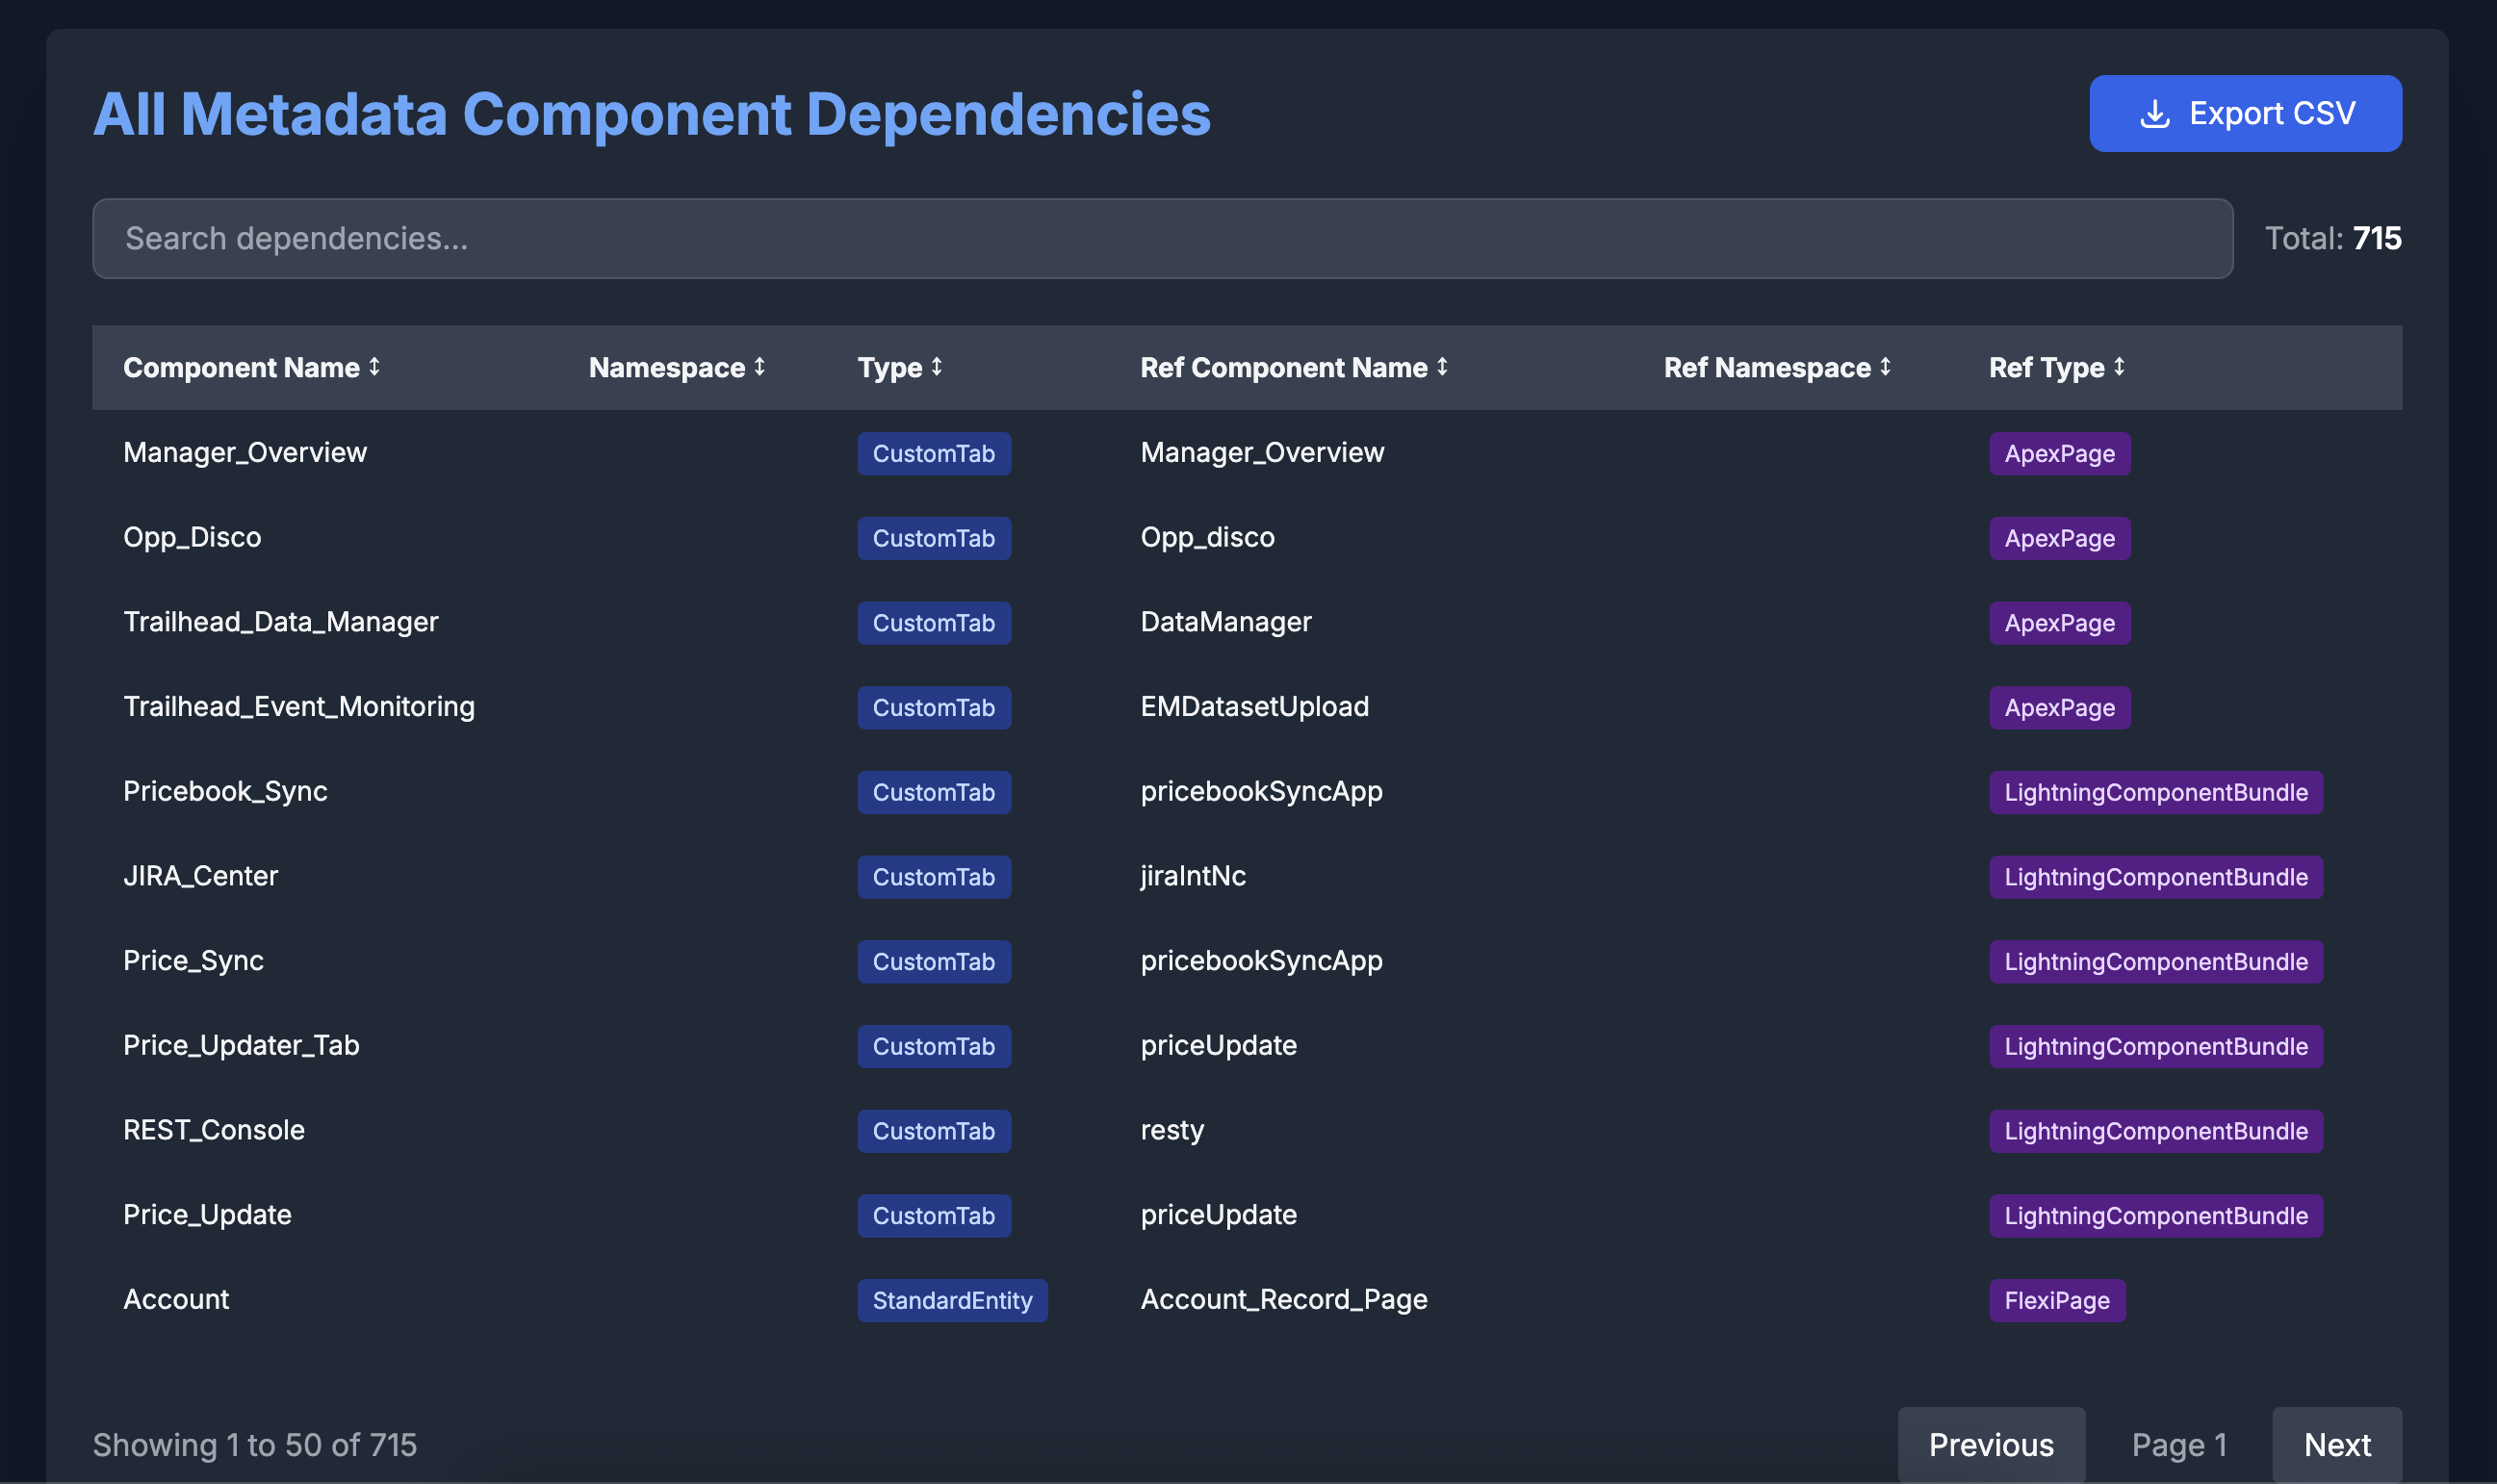Click the Price_Updater_Tab component name
Viewport: 2497px width, 1484px height.
(x=241, y=1046)
